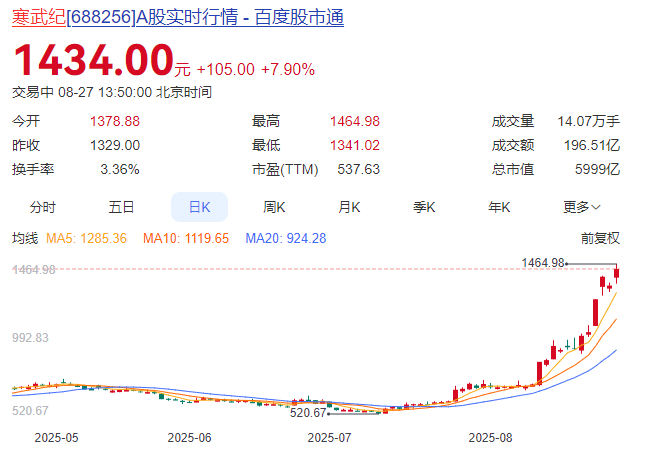Click the 总市值 value 5999亿

pos(597,169)
